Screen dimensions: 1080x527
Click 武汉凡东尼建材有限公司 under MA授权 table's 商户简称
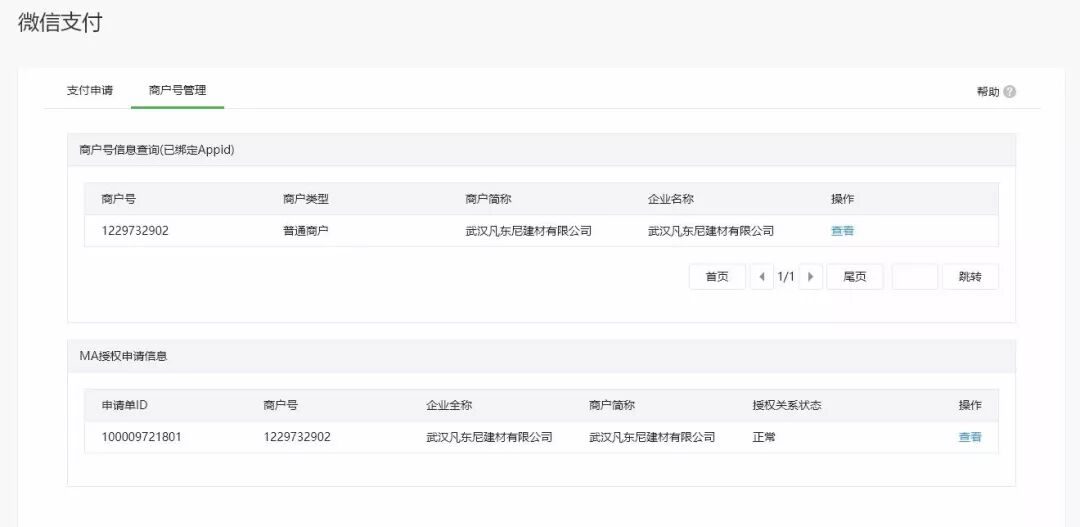point(652,437)
